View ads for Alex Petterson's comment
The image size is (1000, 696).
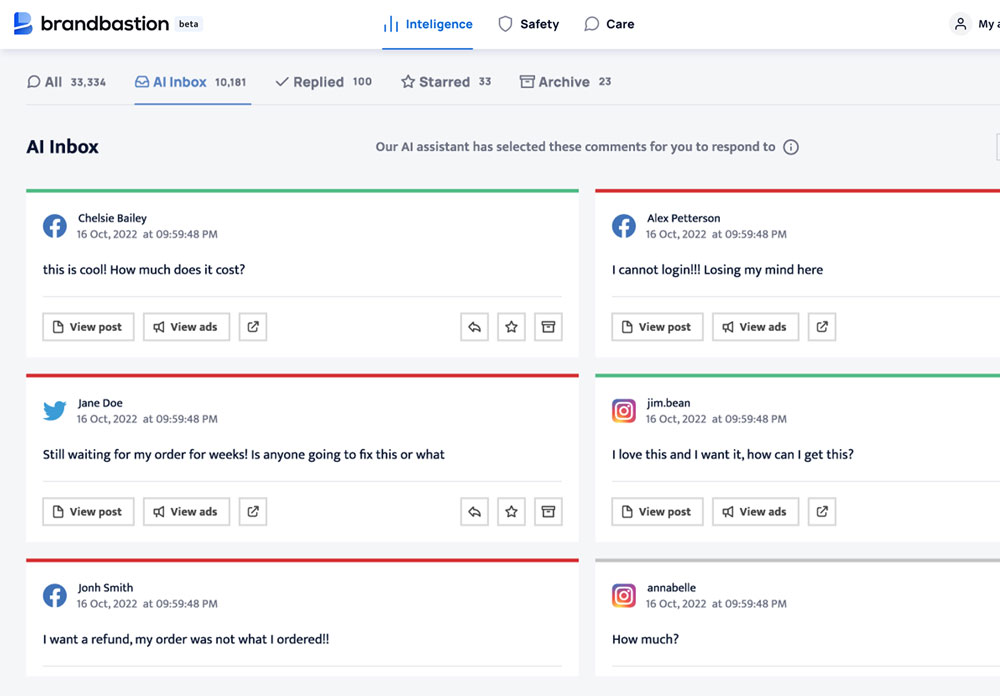pyautogui.click(x=756, y=327)
